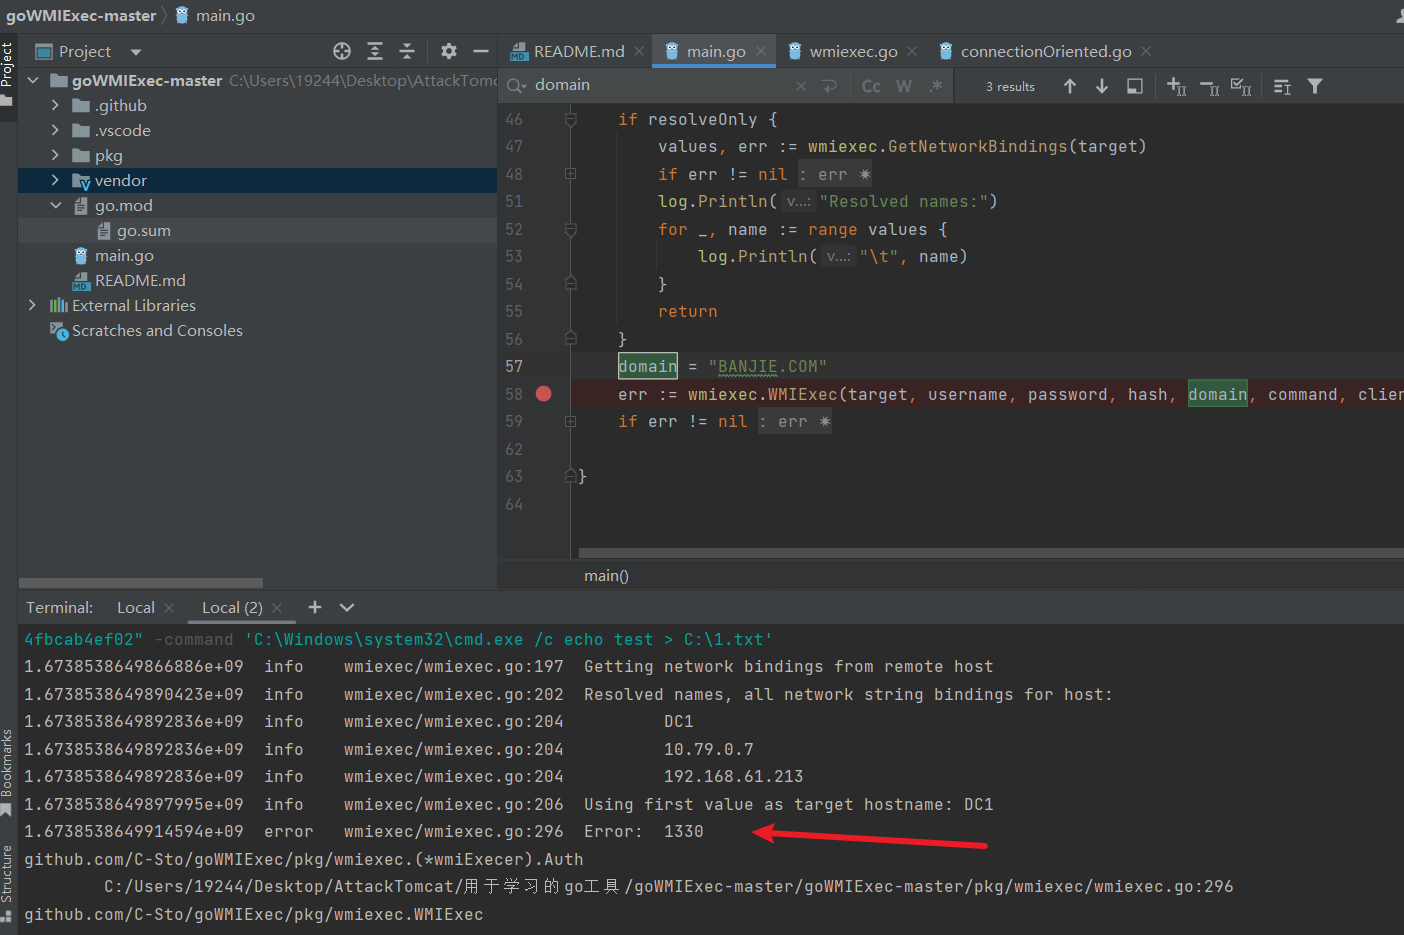
Task: Open Structure tool window side tab
Action: (7, 882)
